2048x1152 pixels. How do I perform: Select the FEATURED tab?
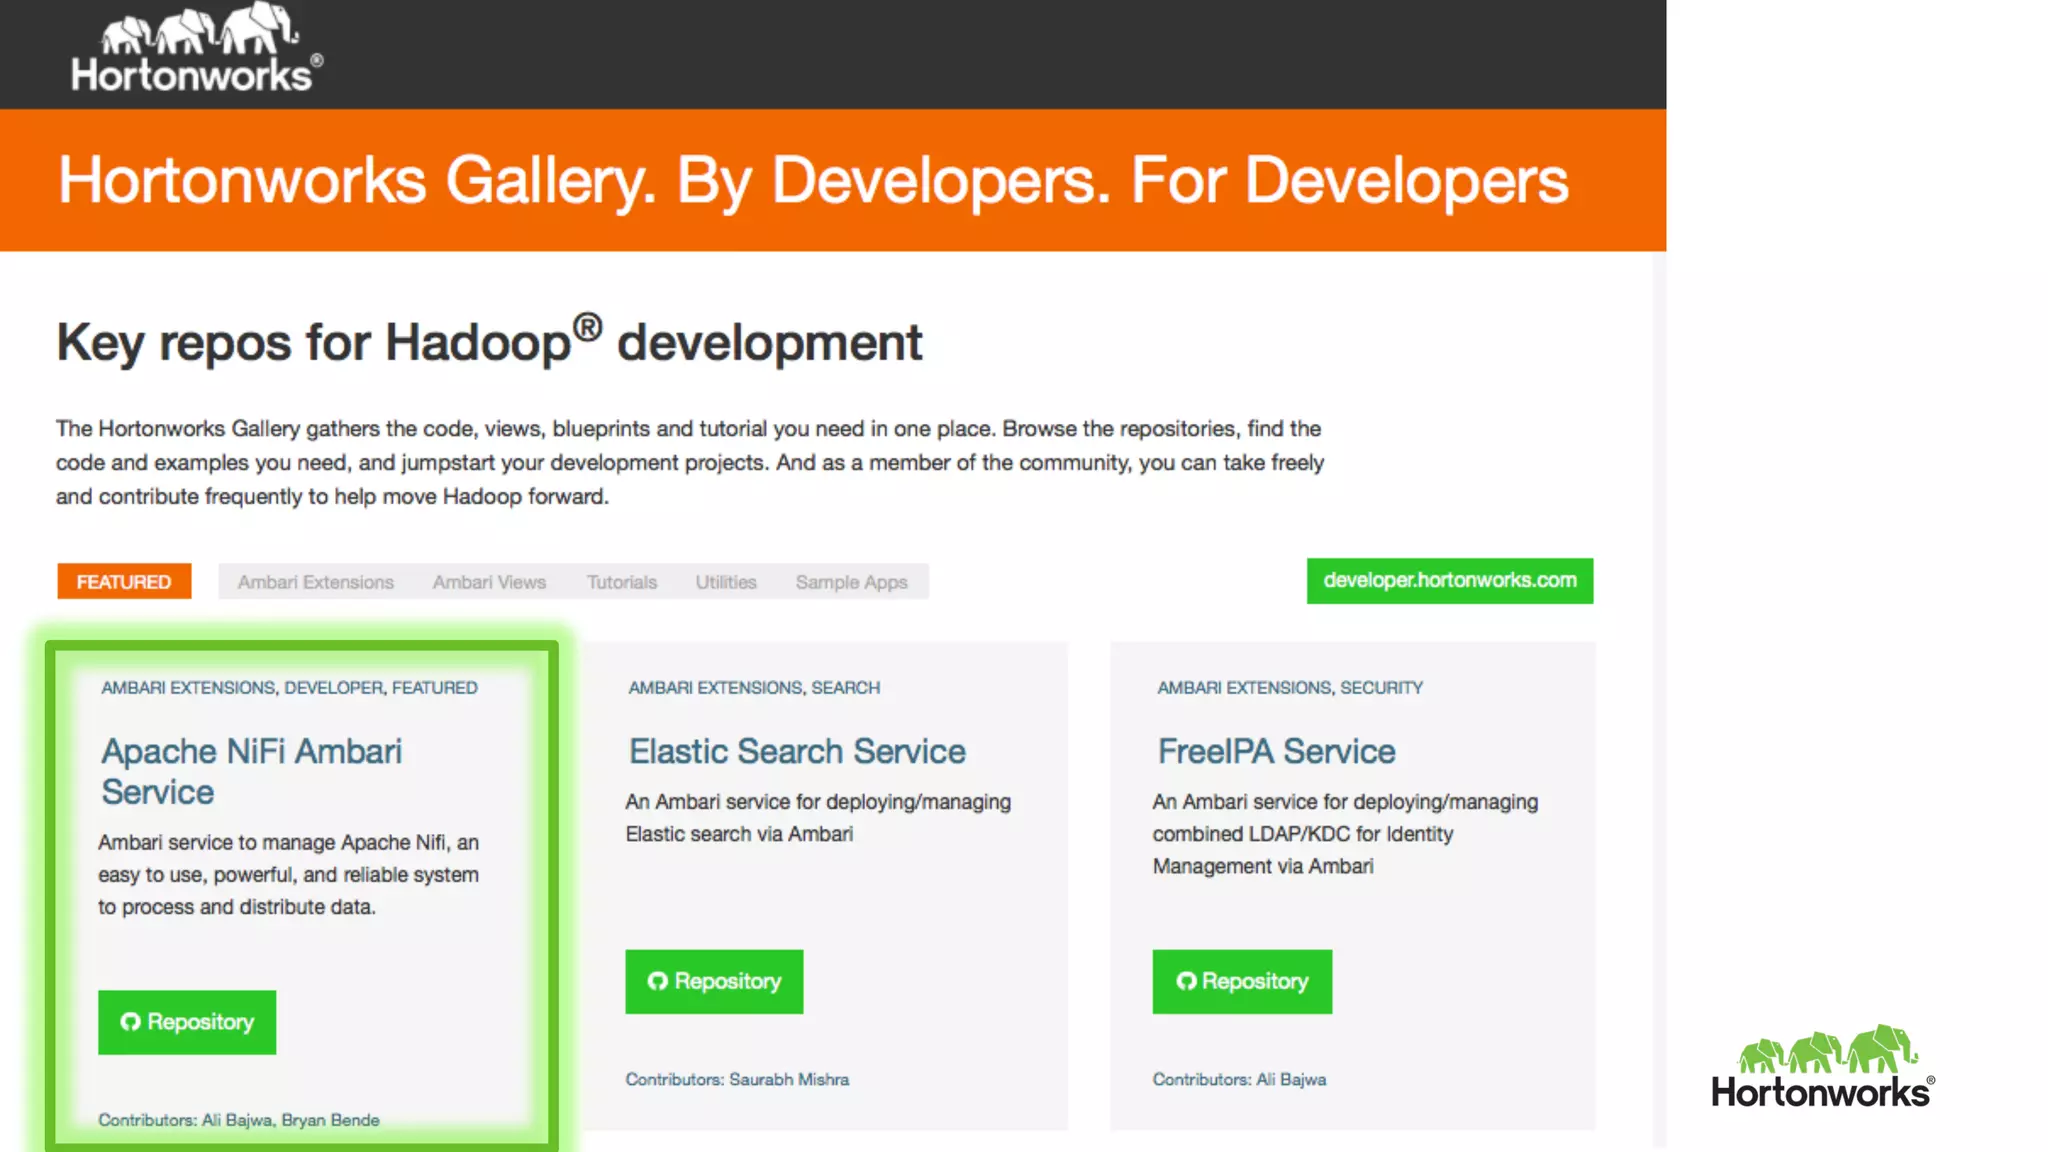tap(124, 582)
